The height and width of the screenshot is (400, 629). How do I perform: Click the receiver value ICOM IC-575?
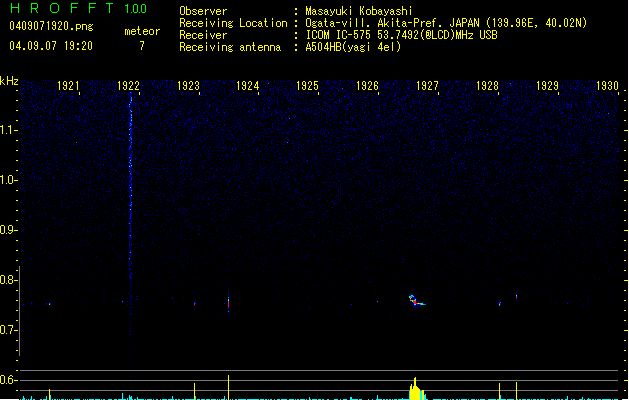pos(339,35)
